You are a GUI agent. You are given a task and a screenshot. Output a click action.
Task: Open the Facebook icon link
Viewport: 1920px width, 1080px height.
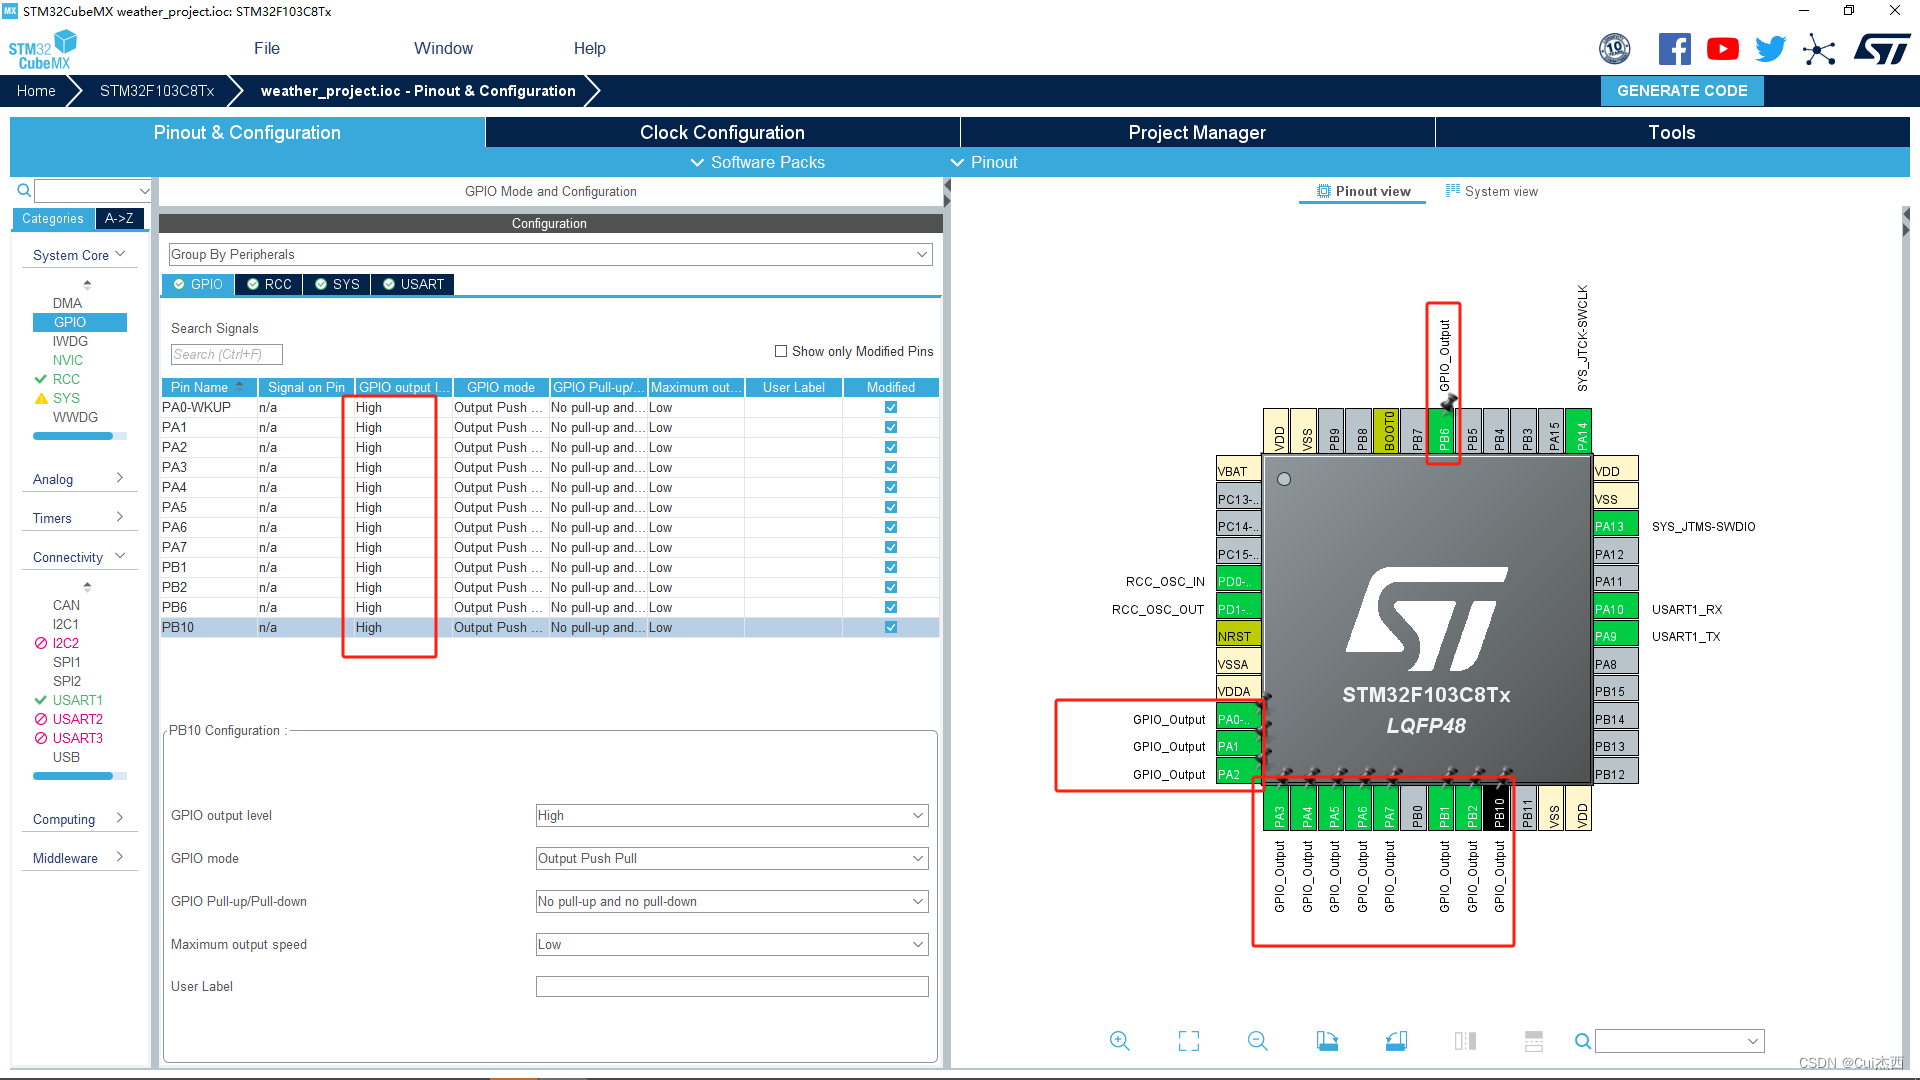click(1674, 49)
